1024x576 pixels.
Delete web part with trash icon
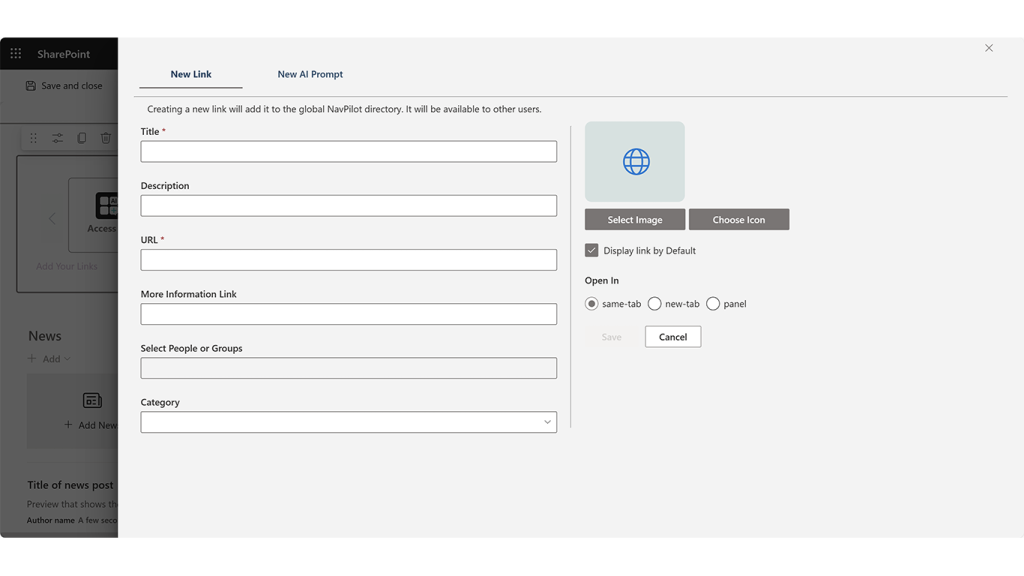[106, 138]
